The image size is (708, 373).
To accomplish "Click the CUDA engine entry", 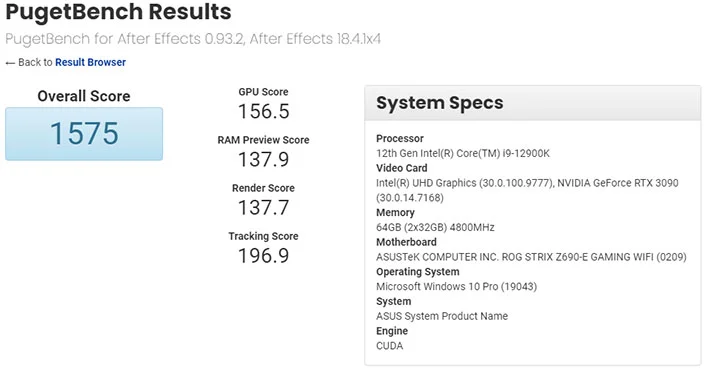I will click(x=390, y=346).
